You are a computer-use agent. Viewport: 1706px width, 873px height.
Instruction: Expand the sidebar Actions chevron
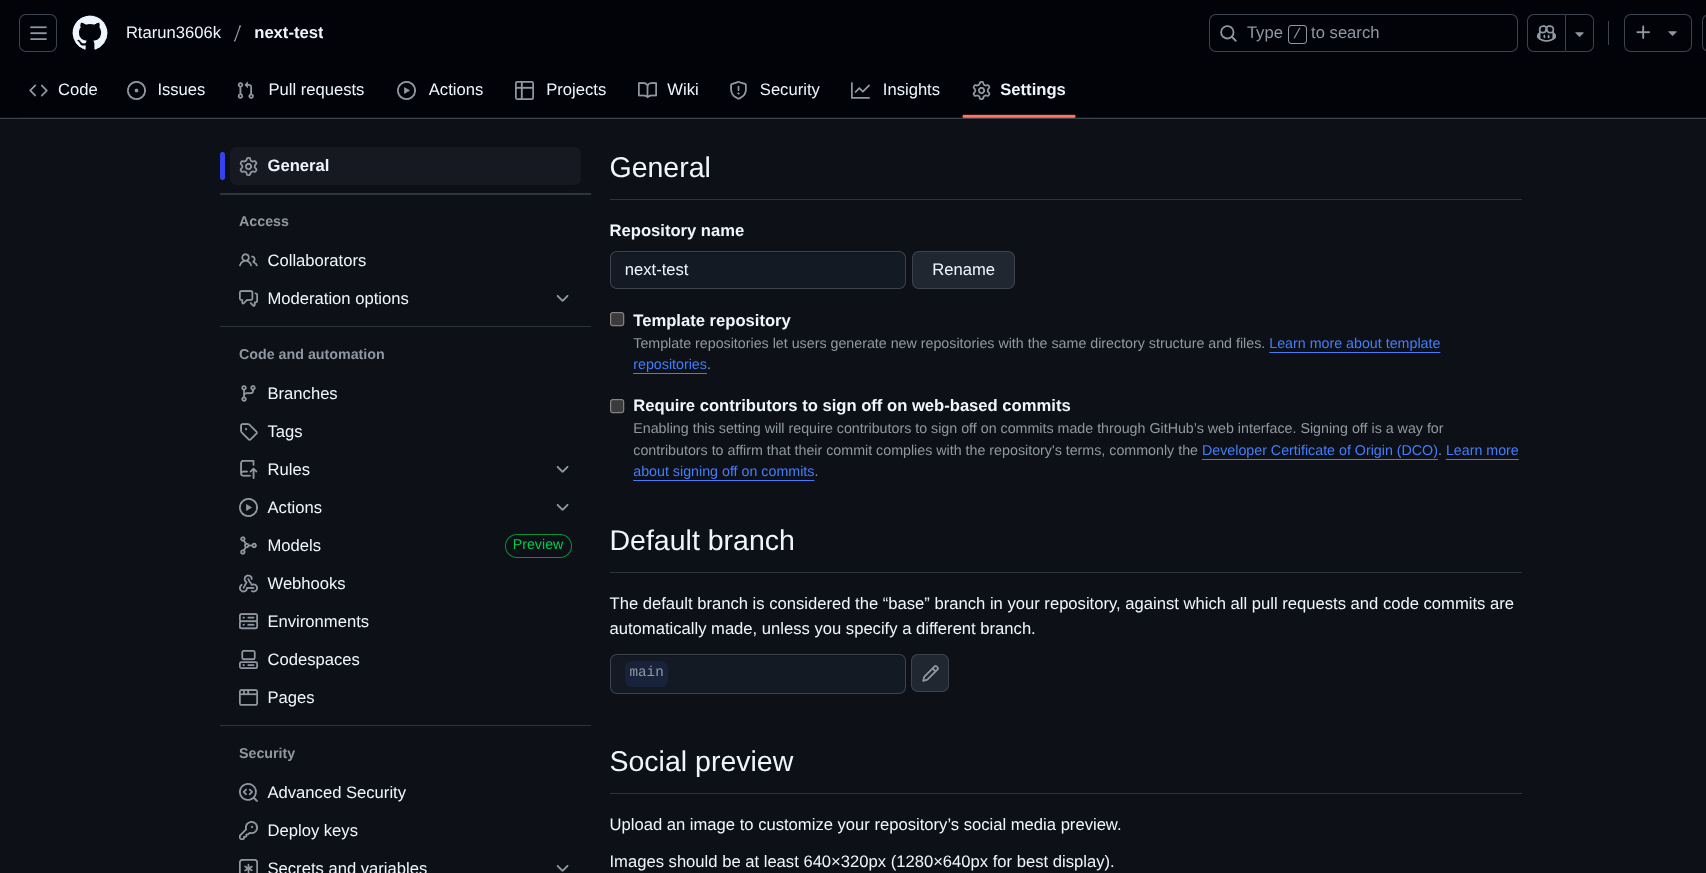click(x=562, y=507)
